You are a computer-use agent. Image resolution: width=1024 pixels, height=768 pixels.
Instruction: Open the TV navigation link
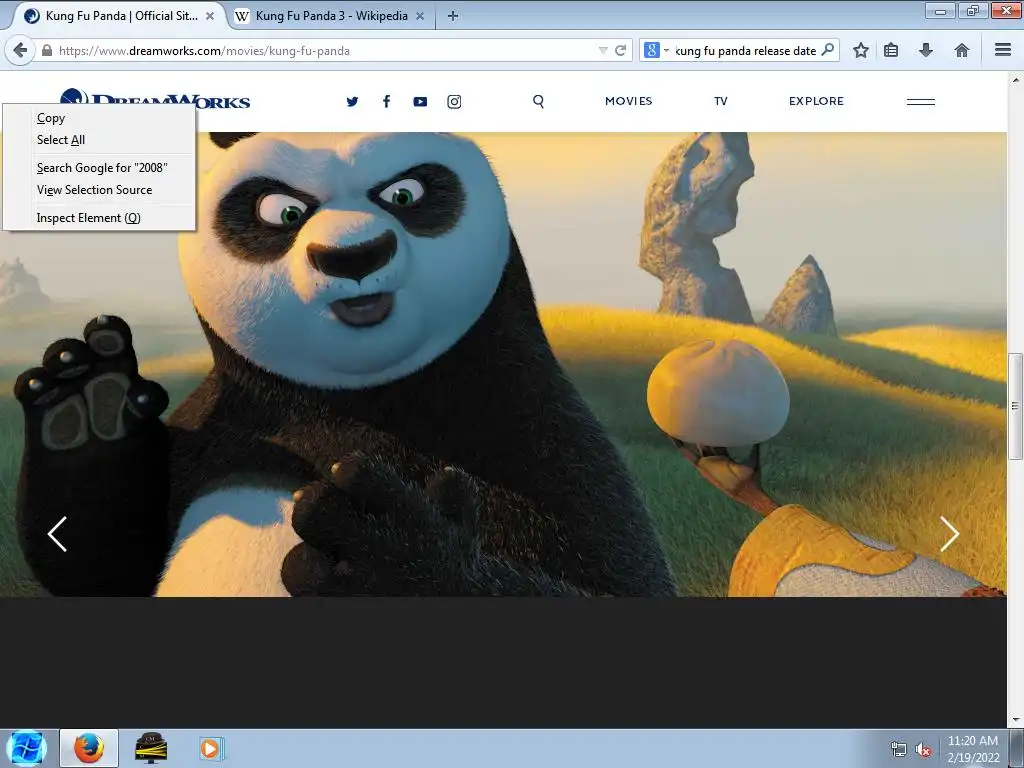[x=720, y=101]
